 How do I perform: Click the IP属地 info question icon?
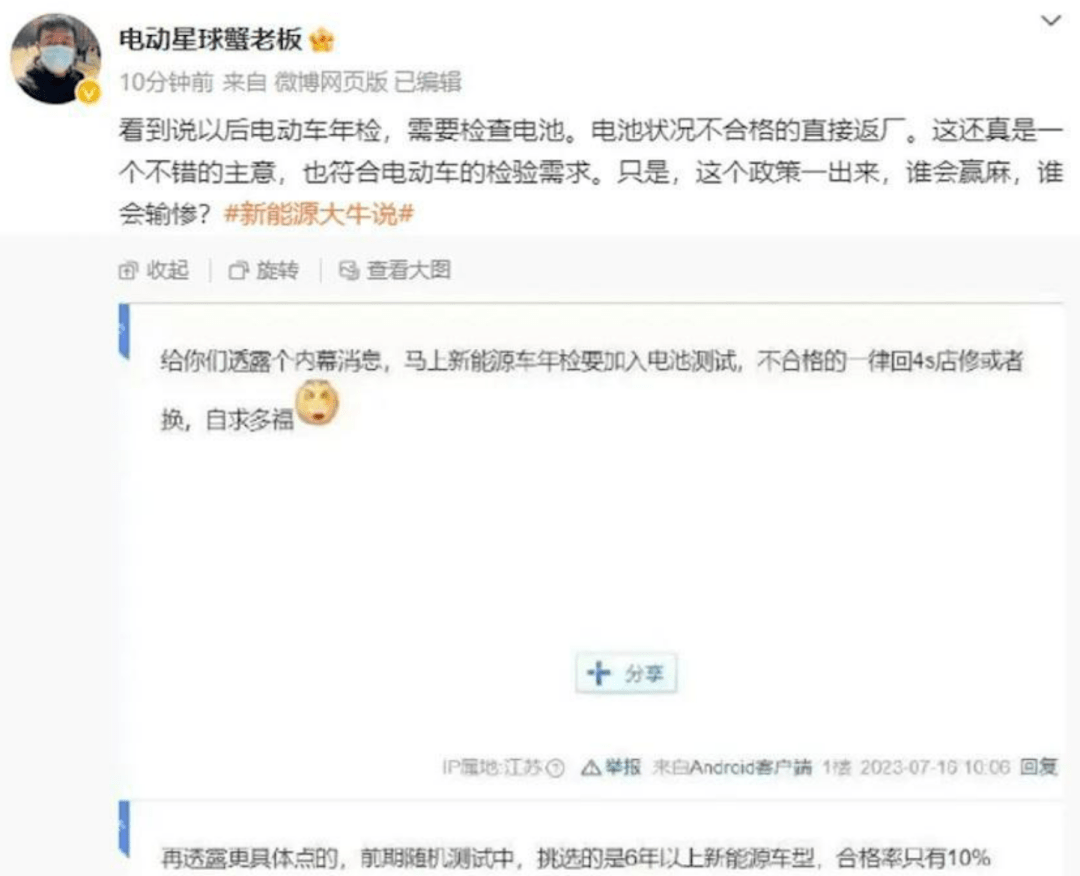pos(555,767)
